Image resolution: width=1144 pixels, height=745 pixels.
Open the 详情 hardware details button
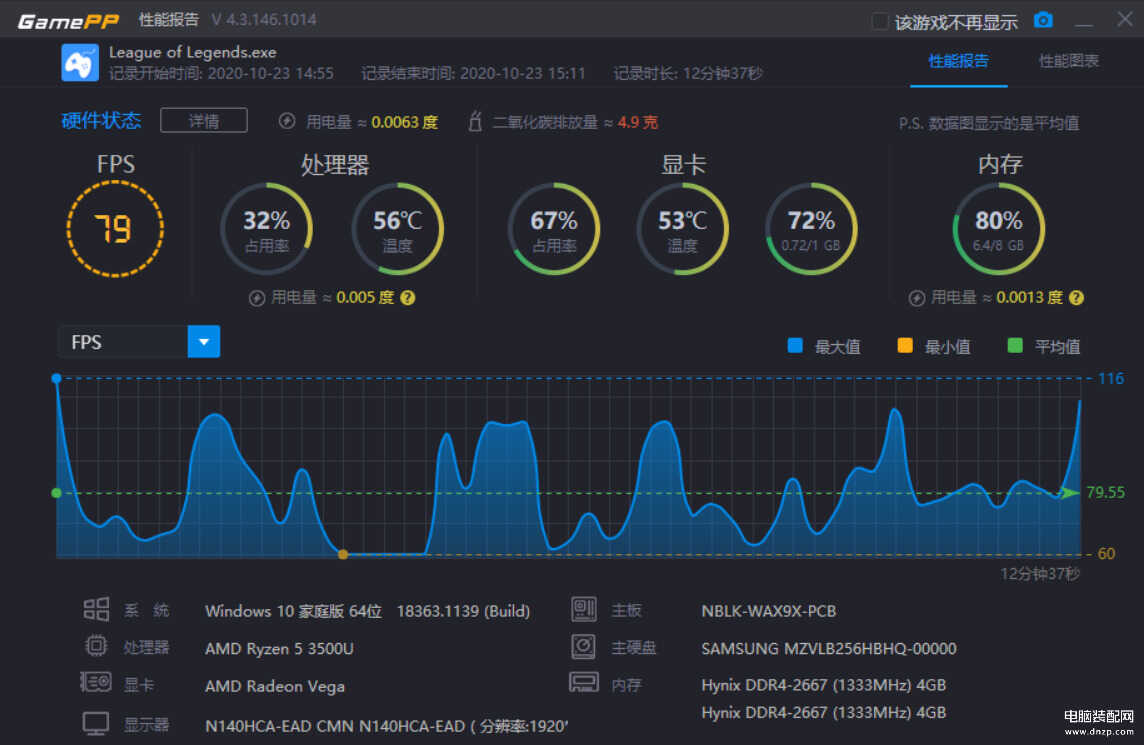tap(204, 120)
